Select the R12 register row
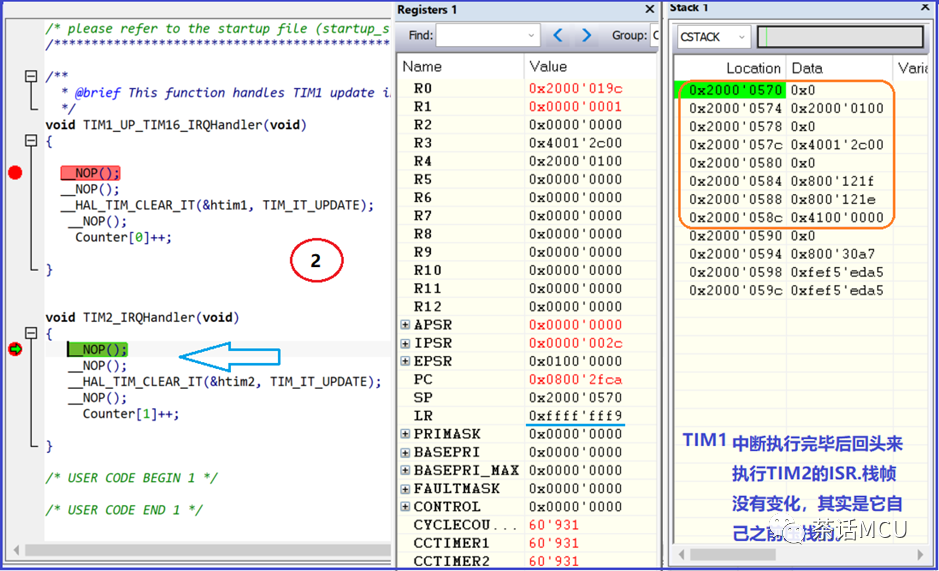Screen dimensions: 939x571 527,307
